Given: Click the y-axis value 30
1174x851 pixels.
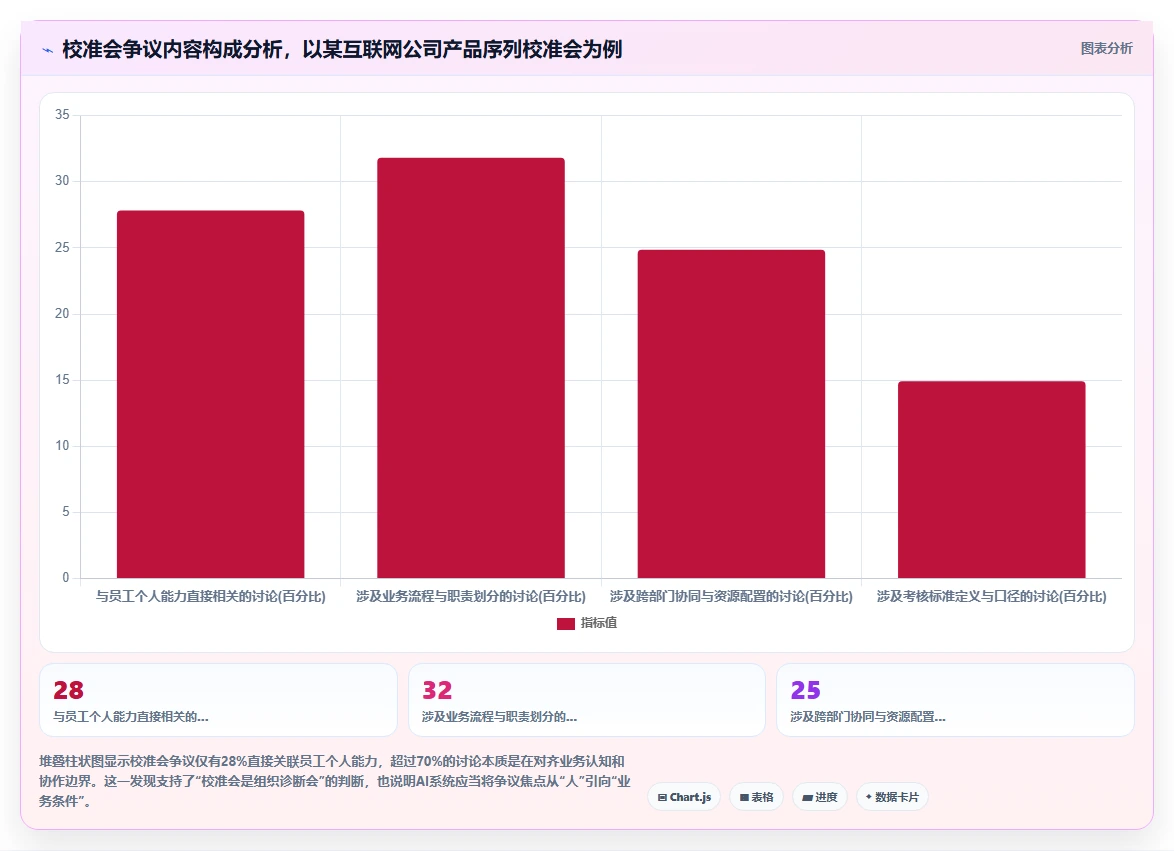Looking at the screenshot, I should coord(62,180).
